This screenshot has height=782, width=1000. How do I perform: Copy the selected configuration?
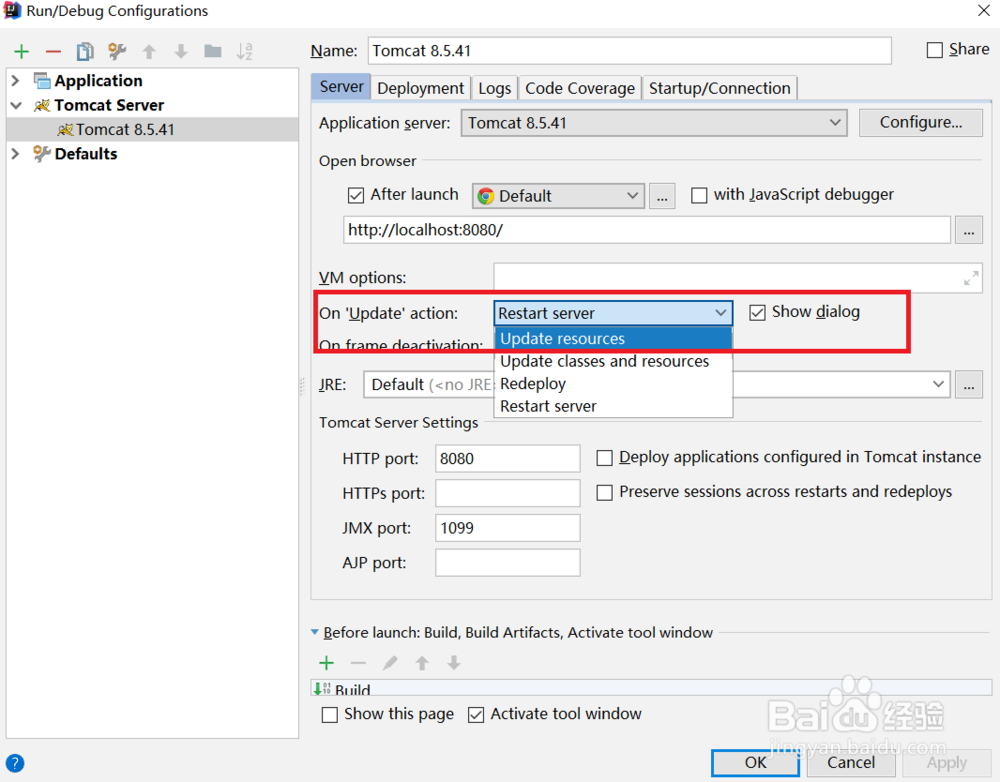85,52
